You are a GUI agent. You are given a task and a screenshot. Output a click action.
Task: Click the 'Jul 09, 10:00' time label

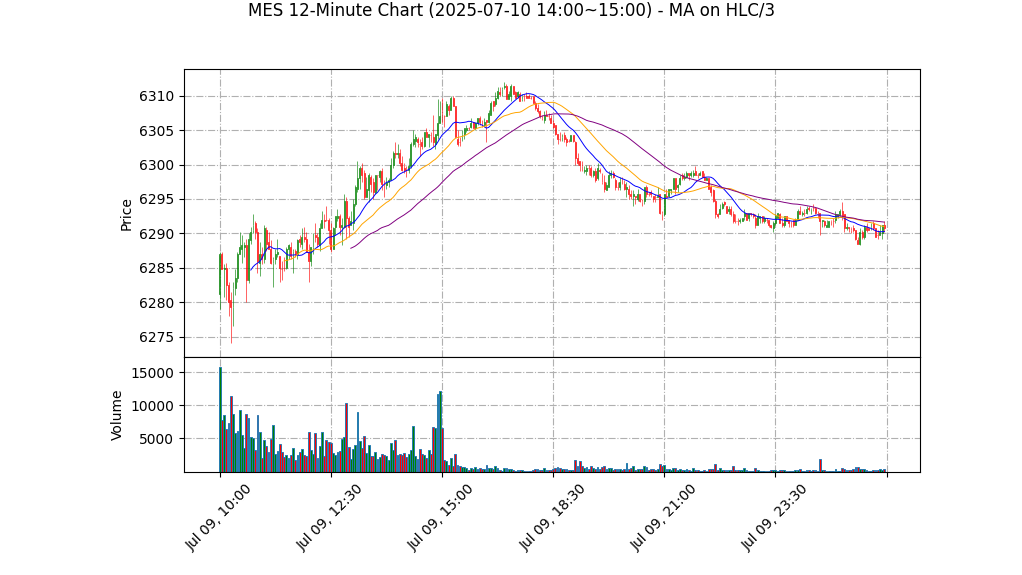click(x=218, y=518)
